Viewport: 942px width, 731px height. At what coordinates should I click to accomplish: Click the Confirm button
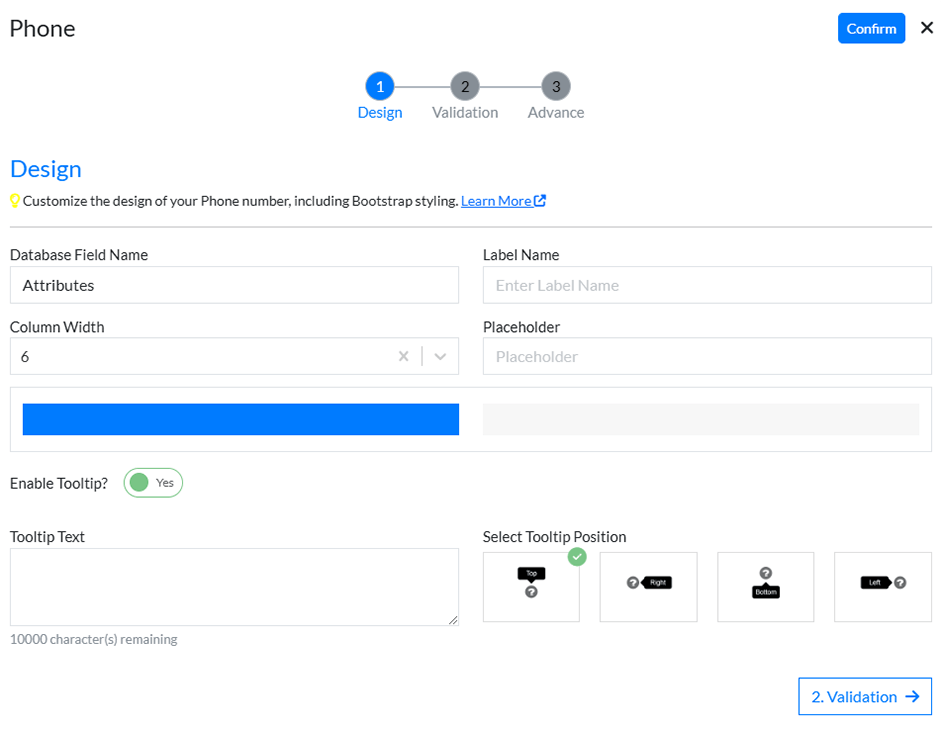tap(871, 28)
